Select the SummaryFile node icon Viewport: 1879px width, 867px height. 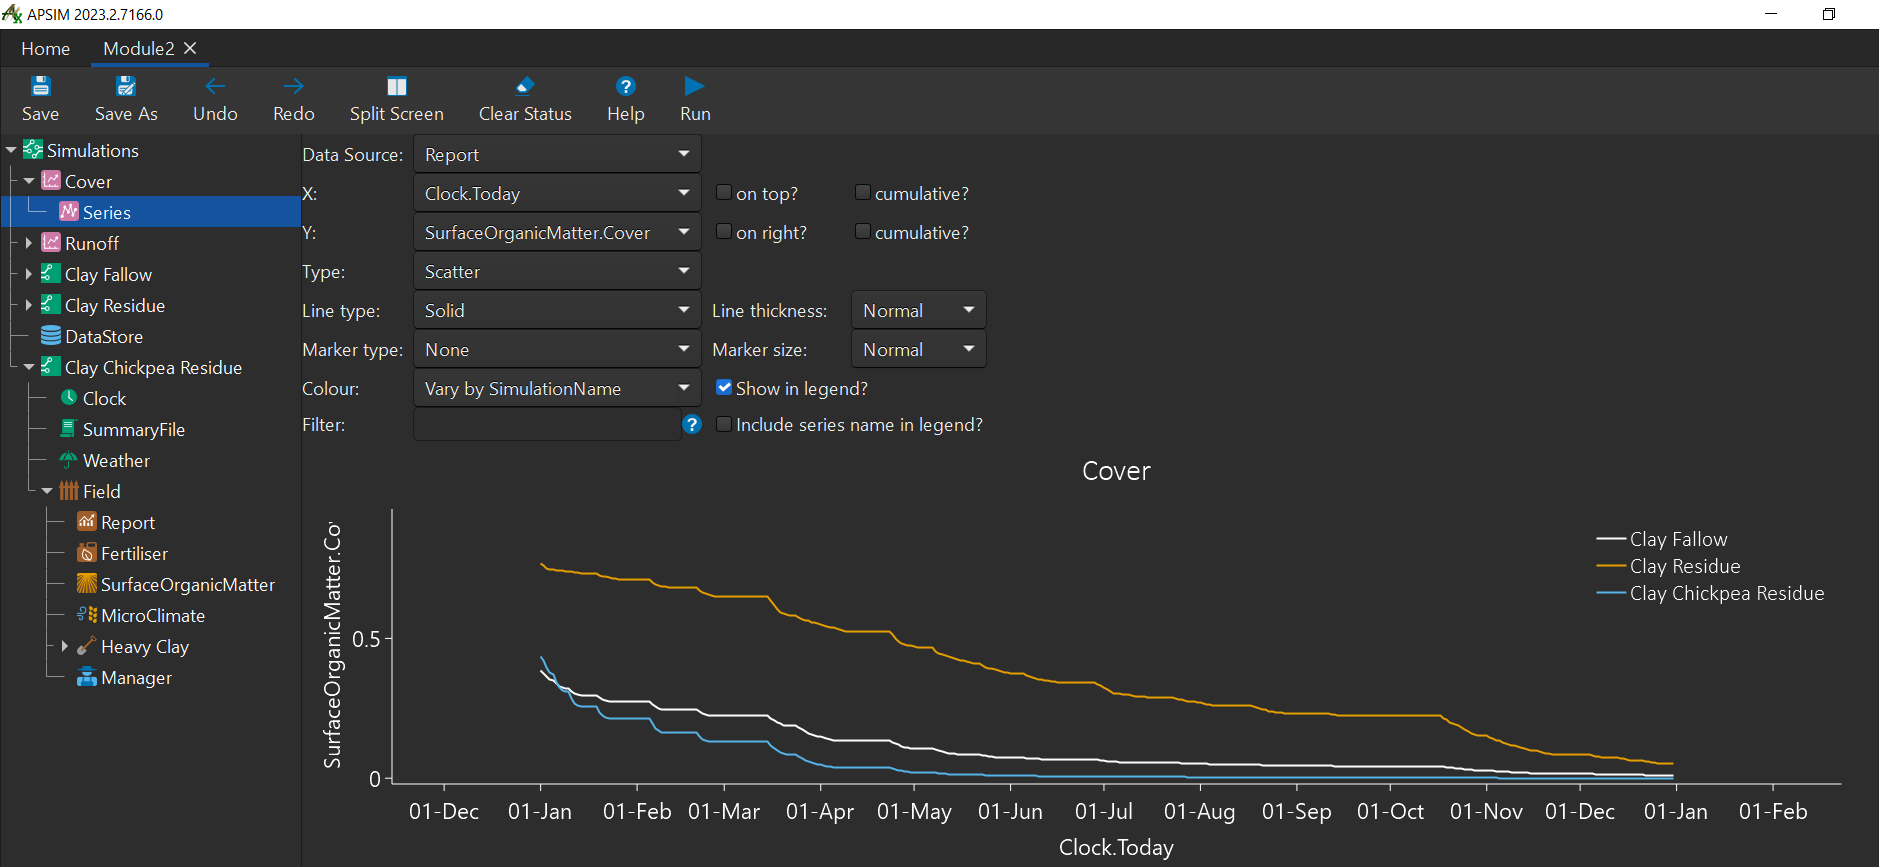coord(69,429)
